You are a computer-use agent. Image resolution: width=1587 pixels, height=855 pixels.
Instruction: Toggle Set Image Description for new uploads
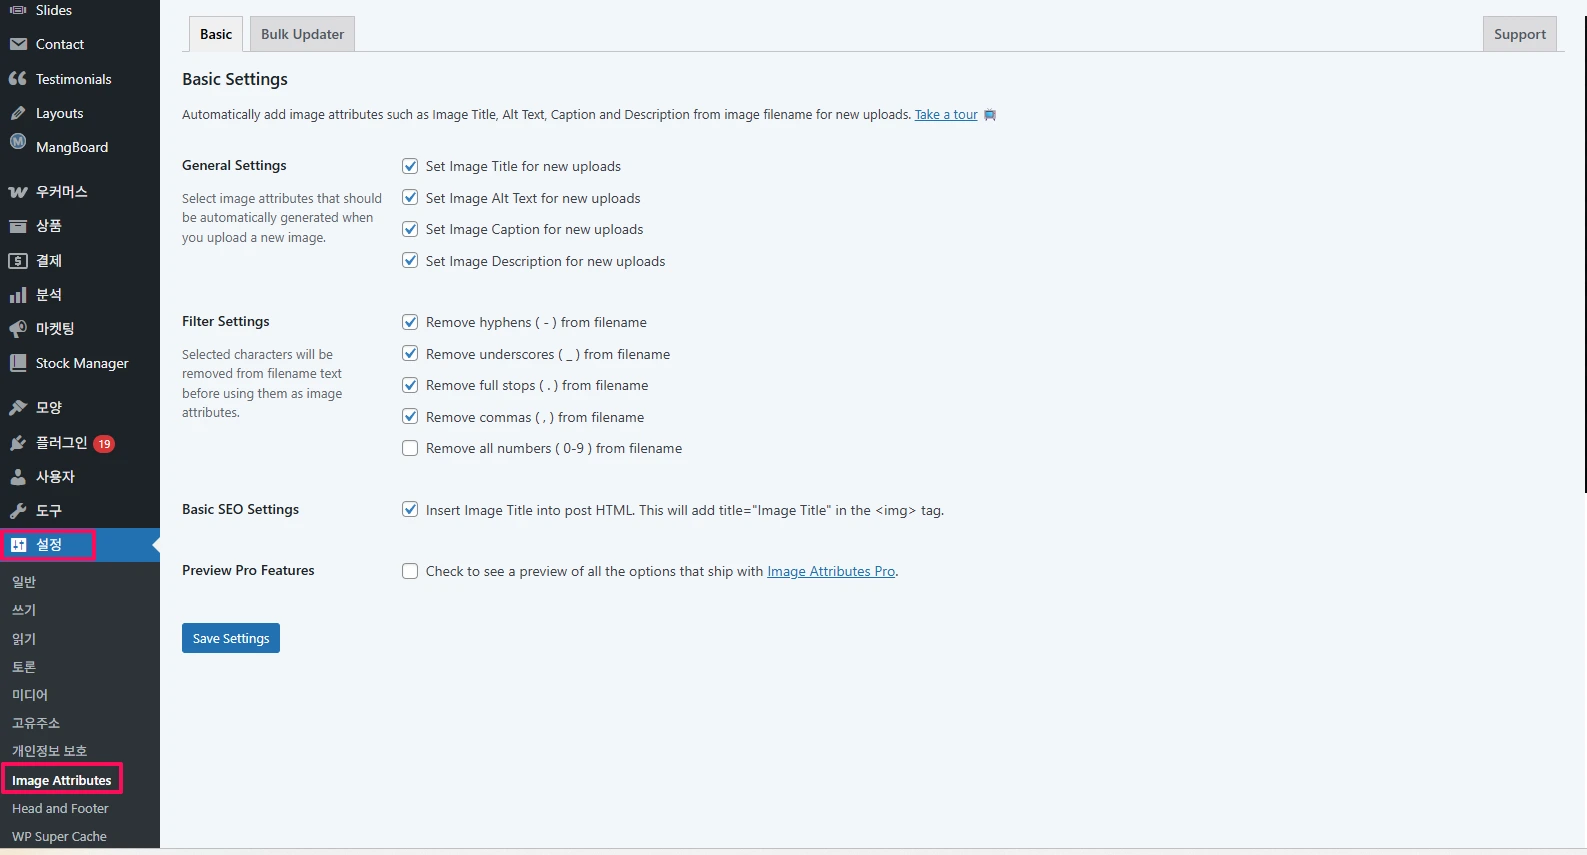(x=410, y=261)
